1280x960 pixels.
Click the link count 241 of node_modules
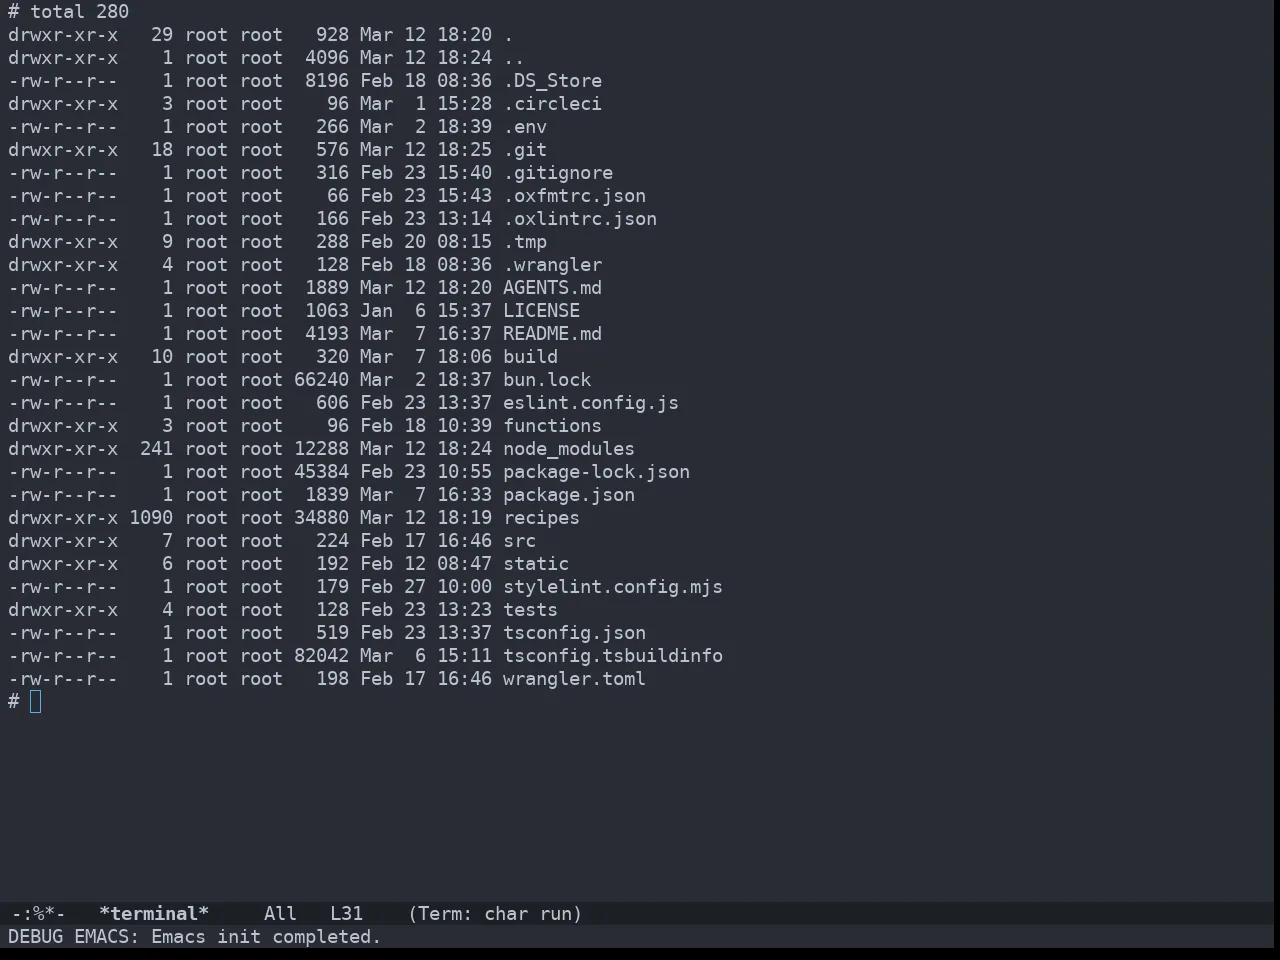click(156, 449)
